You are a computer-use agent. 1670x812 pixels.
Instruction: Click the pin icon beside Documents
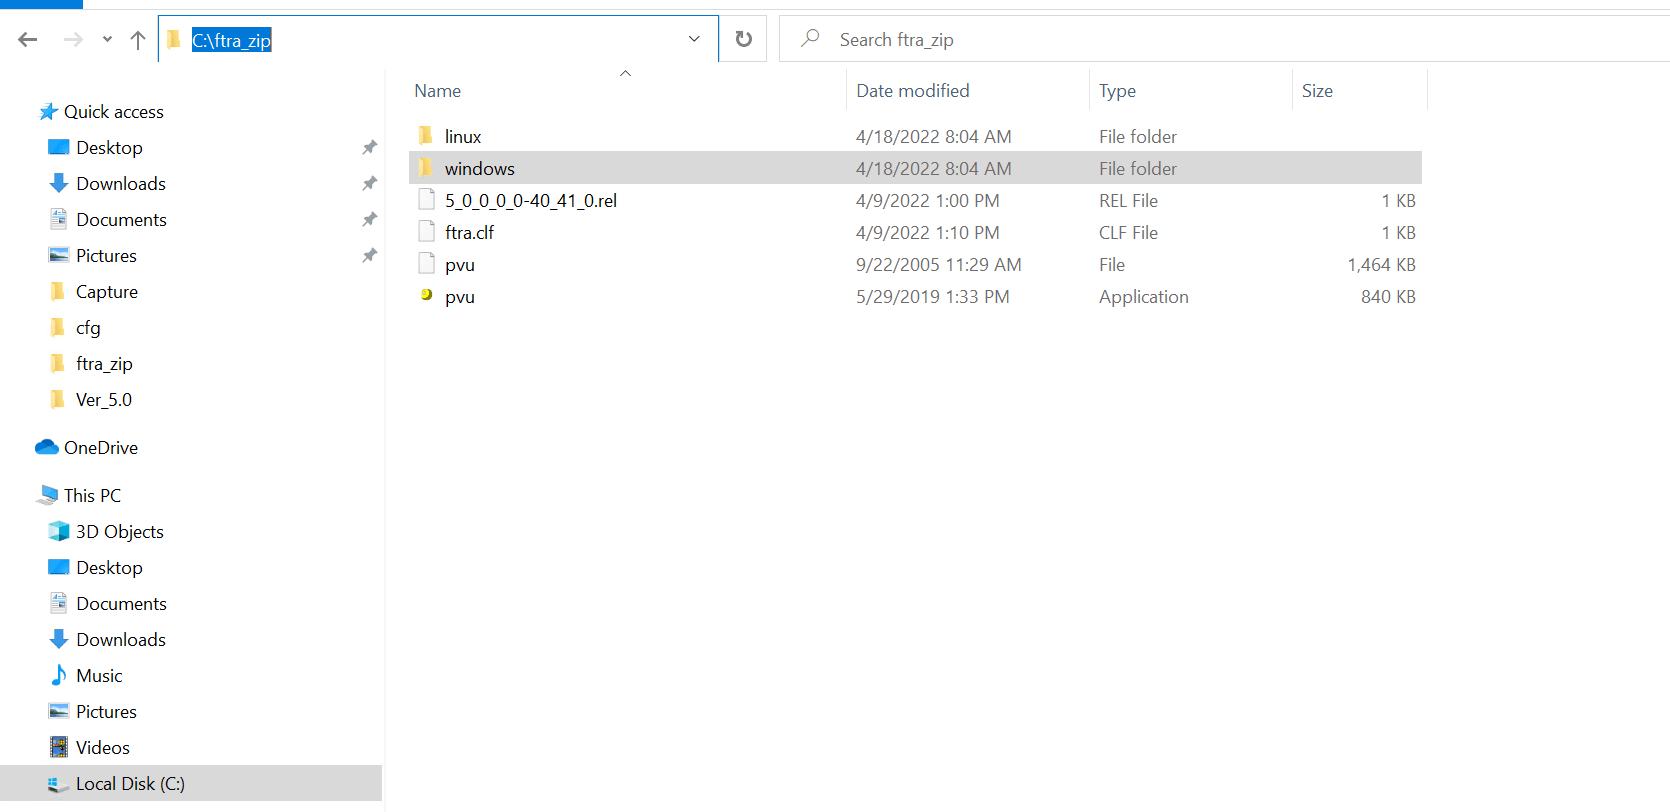pyautogui.click(x=369, y=220)
